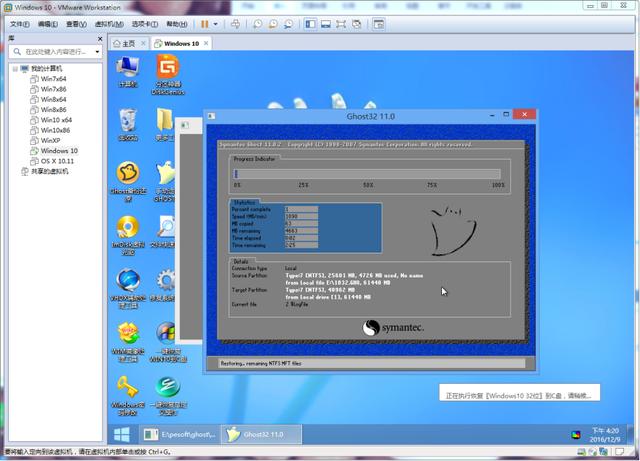
Task: Click the guest taskbar clock showing 4:20
Action: click(x=605, y=435)
